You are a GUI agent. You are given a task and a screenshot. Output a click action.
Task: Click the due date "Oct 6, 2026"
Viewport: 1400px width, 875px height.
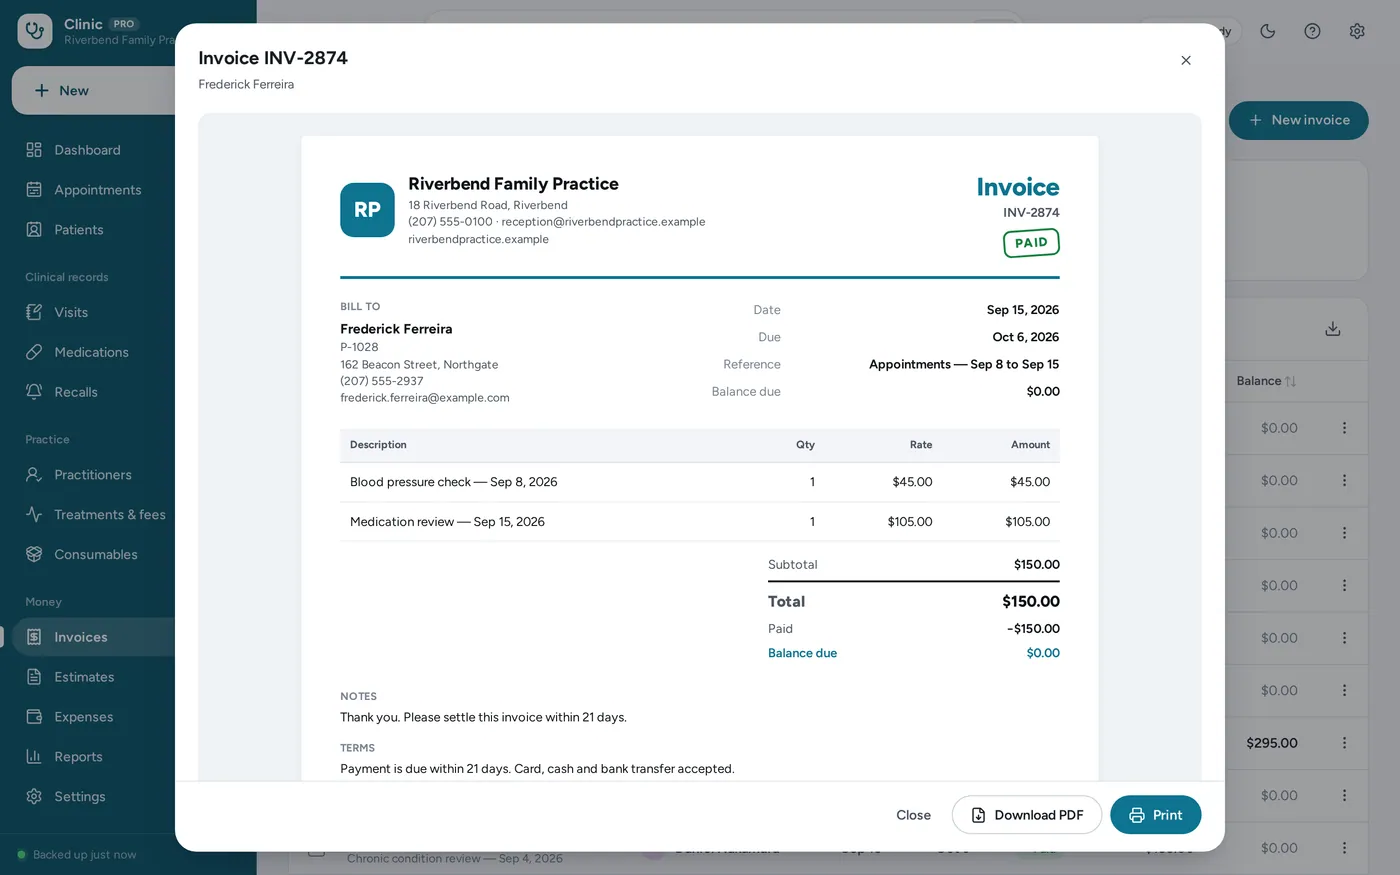tap(1026, 337)
